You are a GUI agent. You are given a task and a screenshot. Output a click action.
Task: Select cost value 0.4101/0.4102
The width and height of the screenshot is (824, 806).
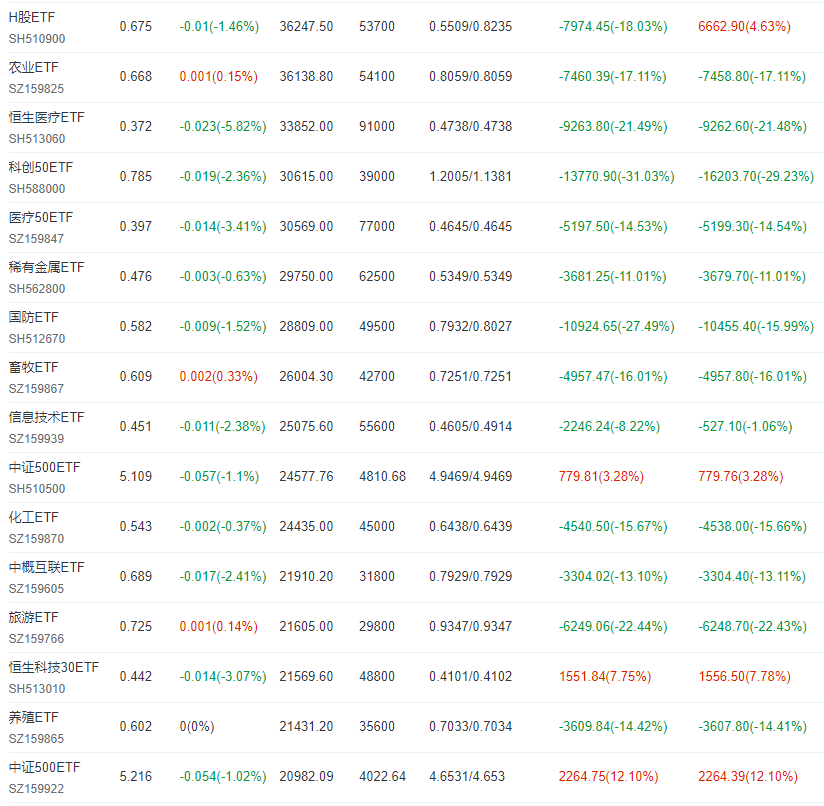click(x=470, y=676)
